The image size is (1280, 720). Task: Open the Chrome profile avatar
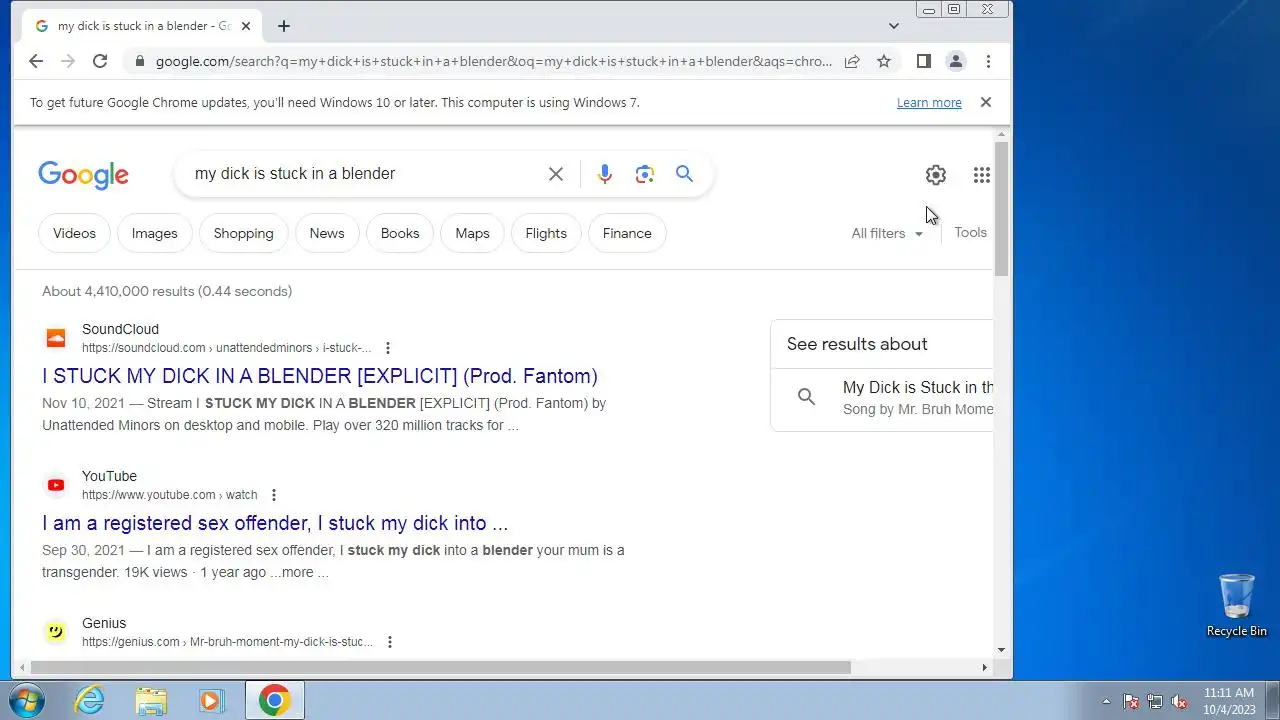click(956, 61)
